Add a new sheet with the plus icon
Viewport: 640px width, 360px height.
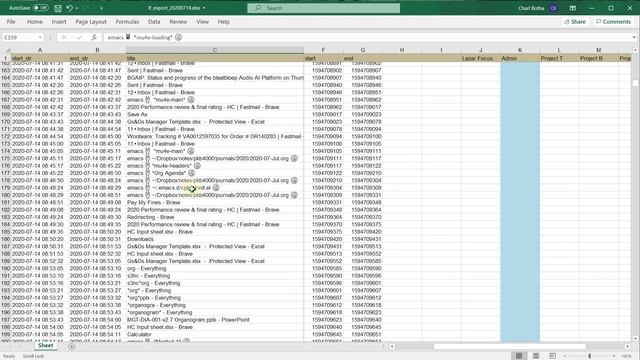click(71, 347)
